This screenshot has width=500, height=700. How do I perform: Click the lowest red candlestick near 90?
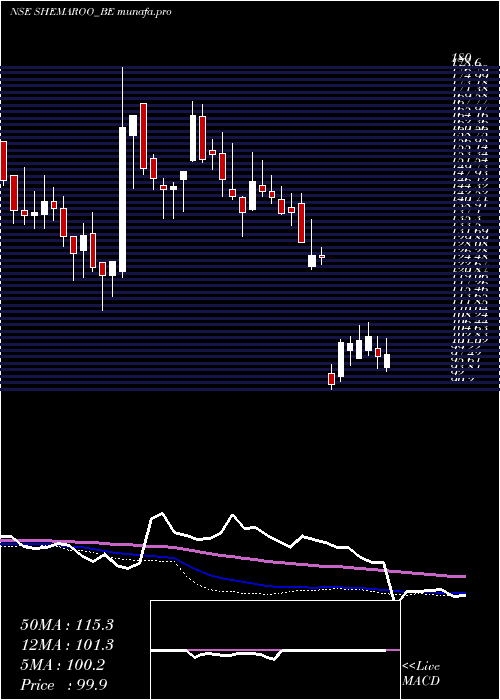(x=331, y=379)
